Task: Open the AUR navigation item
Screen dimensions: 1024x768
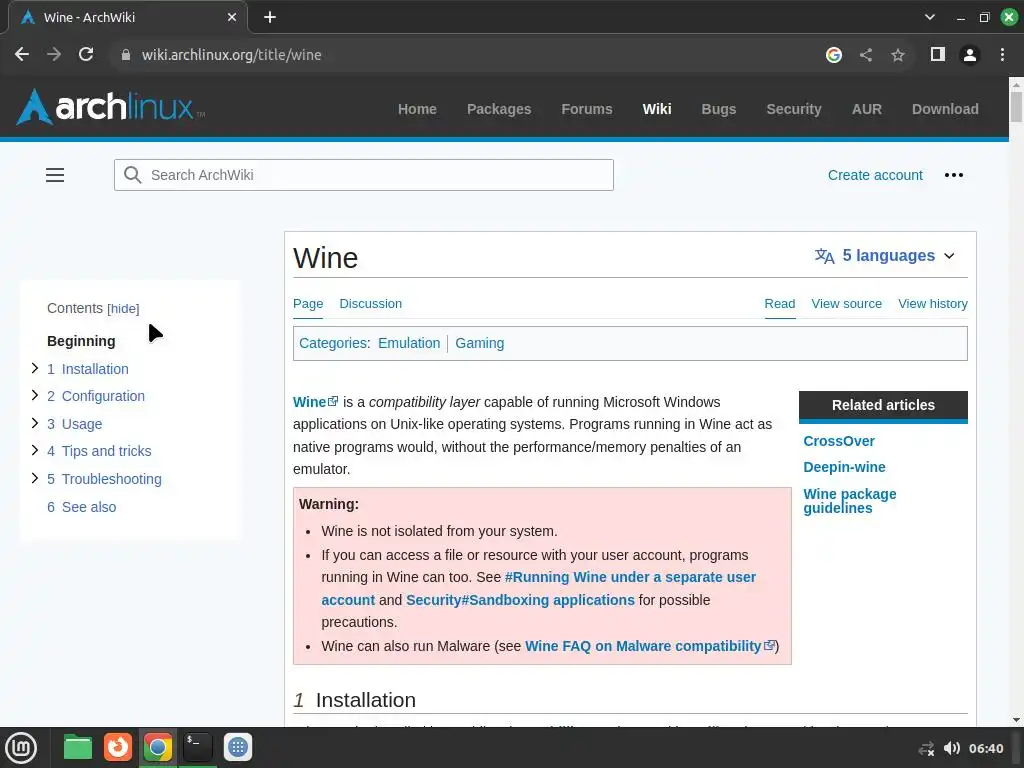Action: coord(867,109)
